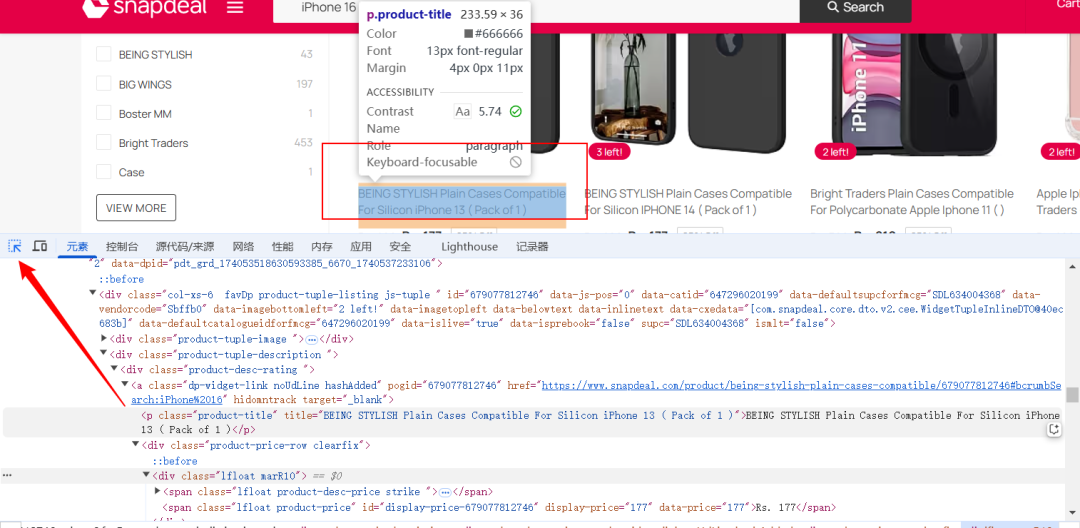Open the 安全 (Security) tab
Viewport: 1080px width, 528px height.
click(x=400, y=246)
